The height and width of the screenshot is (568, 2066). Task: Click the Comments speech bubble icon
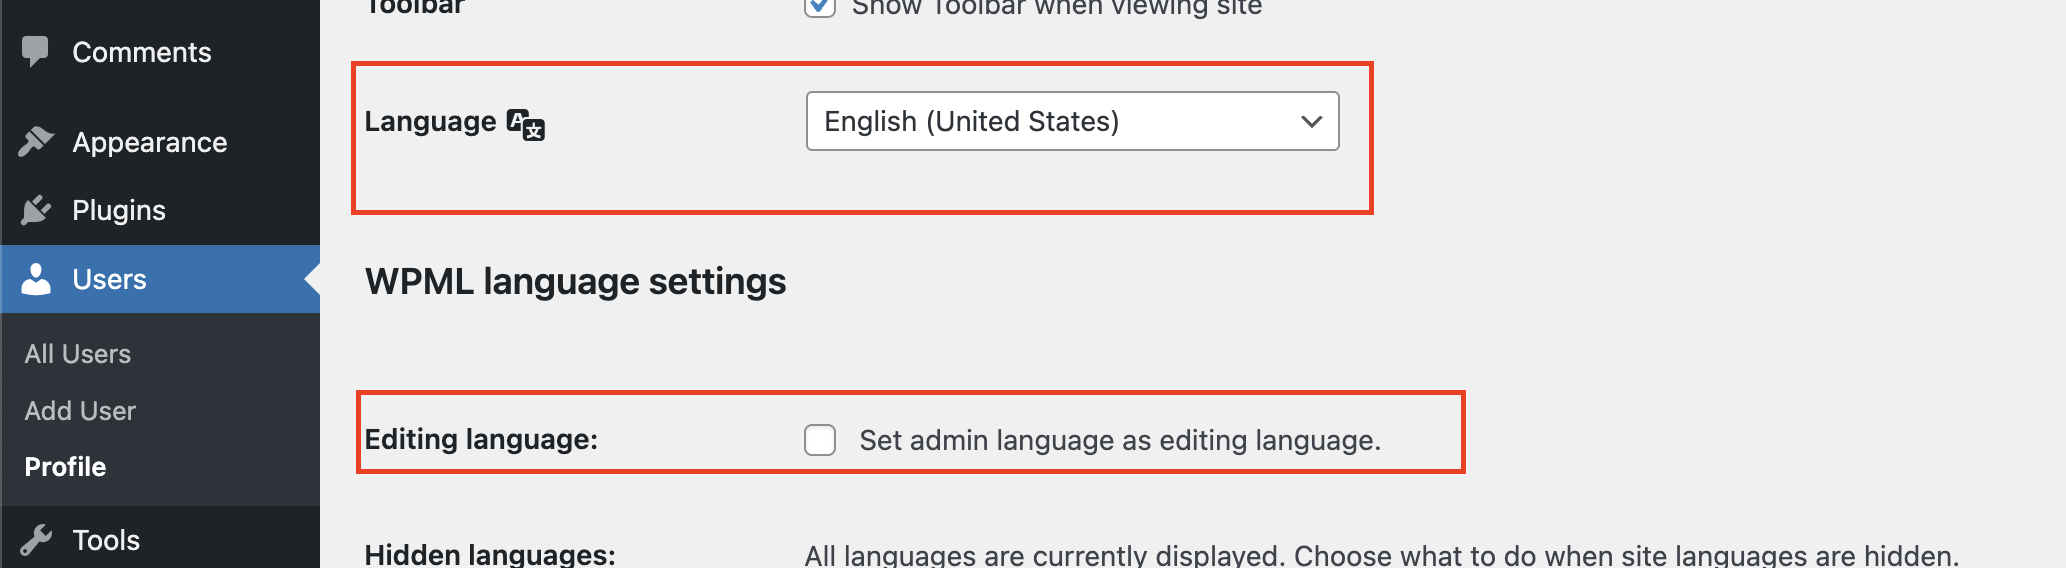click(x=35, y=51)
